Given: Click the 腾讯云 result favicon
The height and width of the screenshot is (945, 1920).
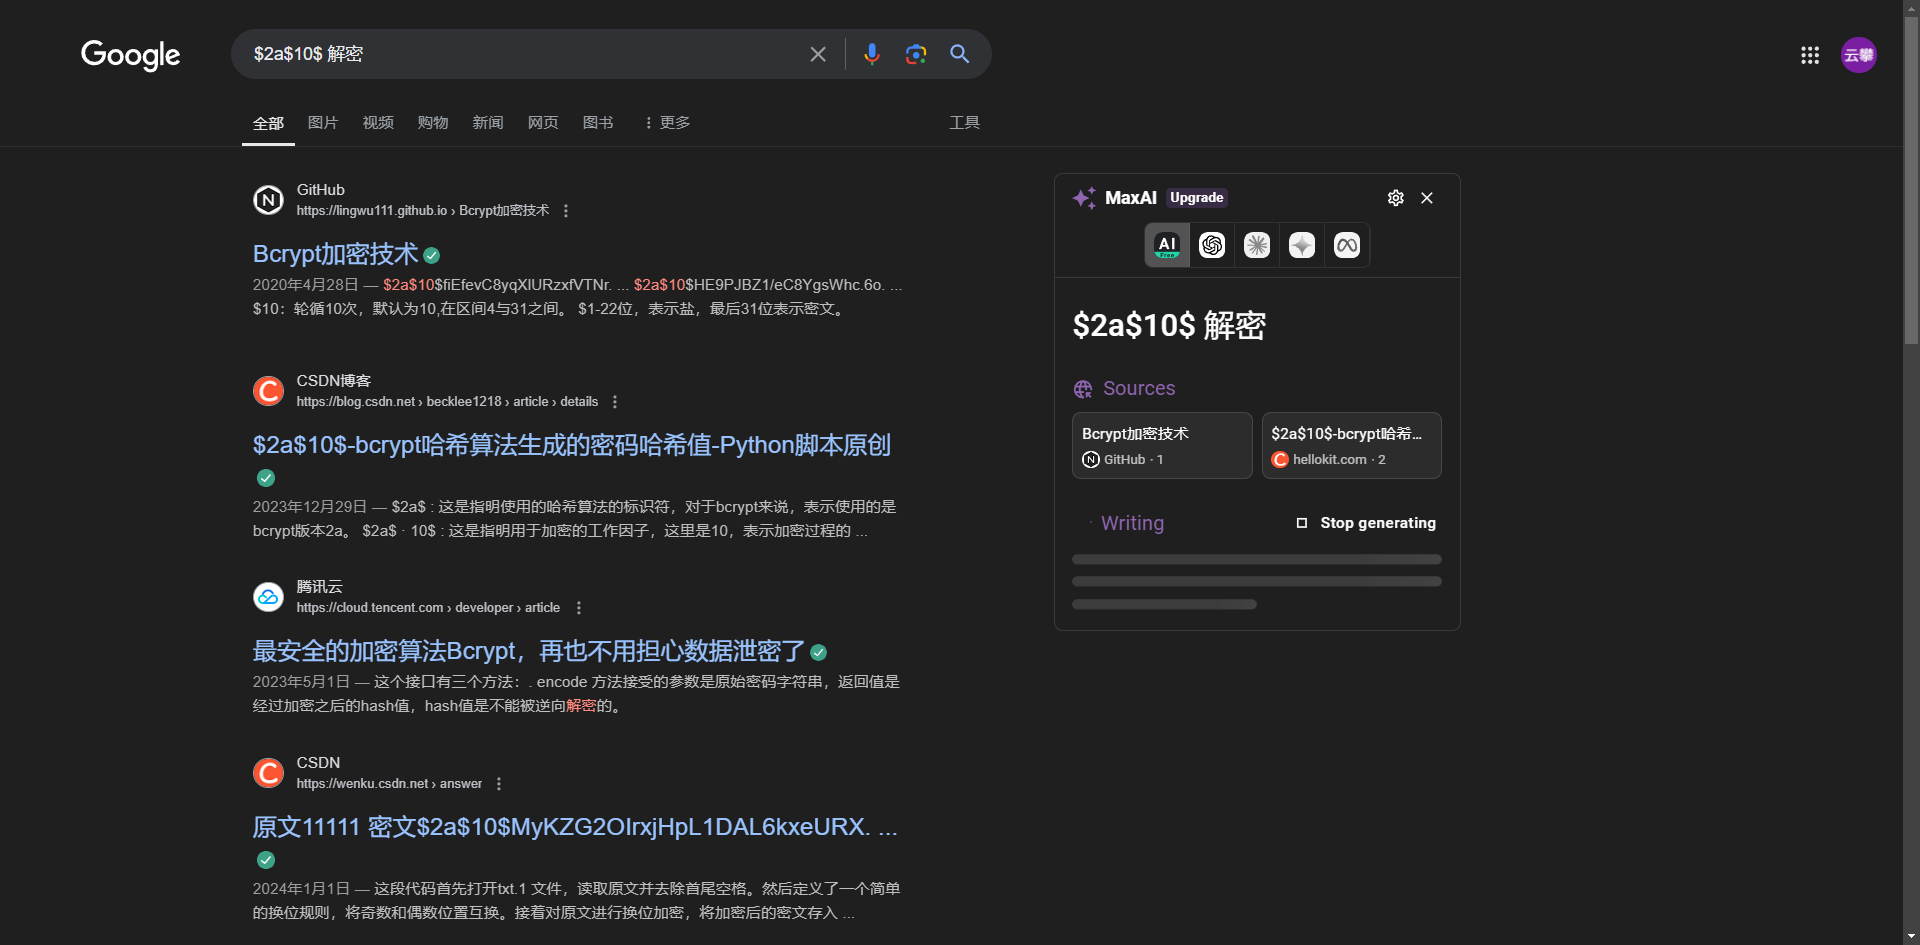Looking at the screenshot, I should 268,597.
